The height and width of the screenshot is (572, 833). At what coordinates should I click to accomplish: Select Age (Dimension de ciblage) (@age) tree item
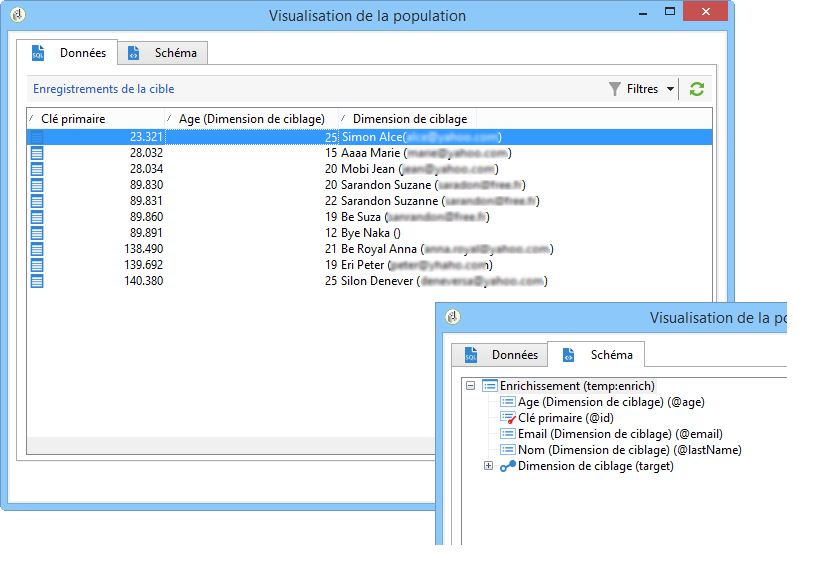(x=611, y=402)
